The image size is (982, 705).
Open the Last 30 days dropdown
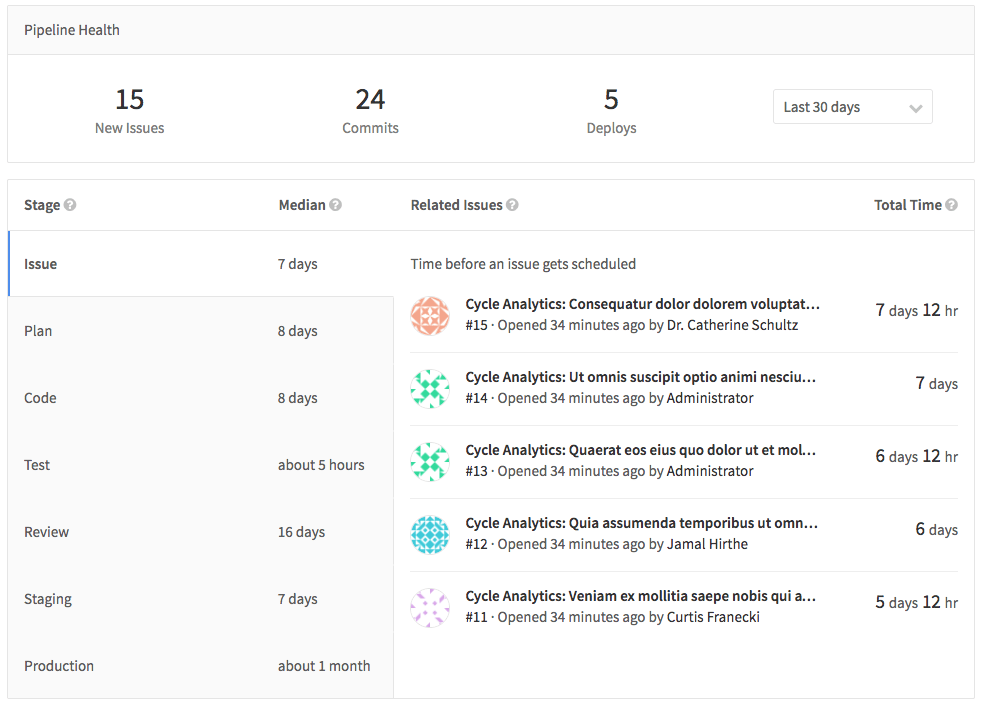point(852,106)
